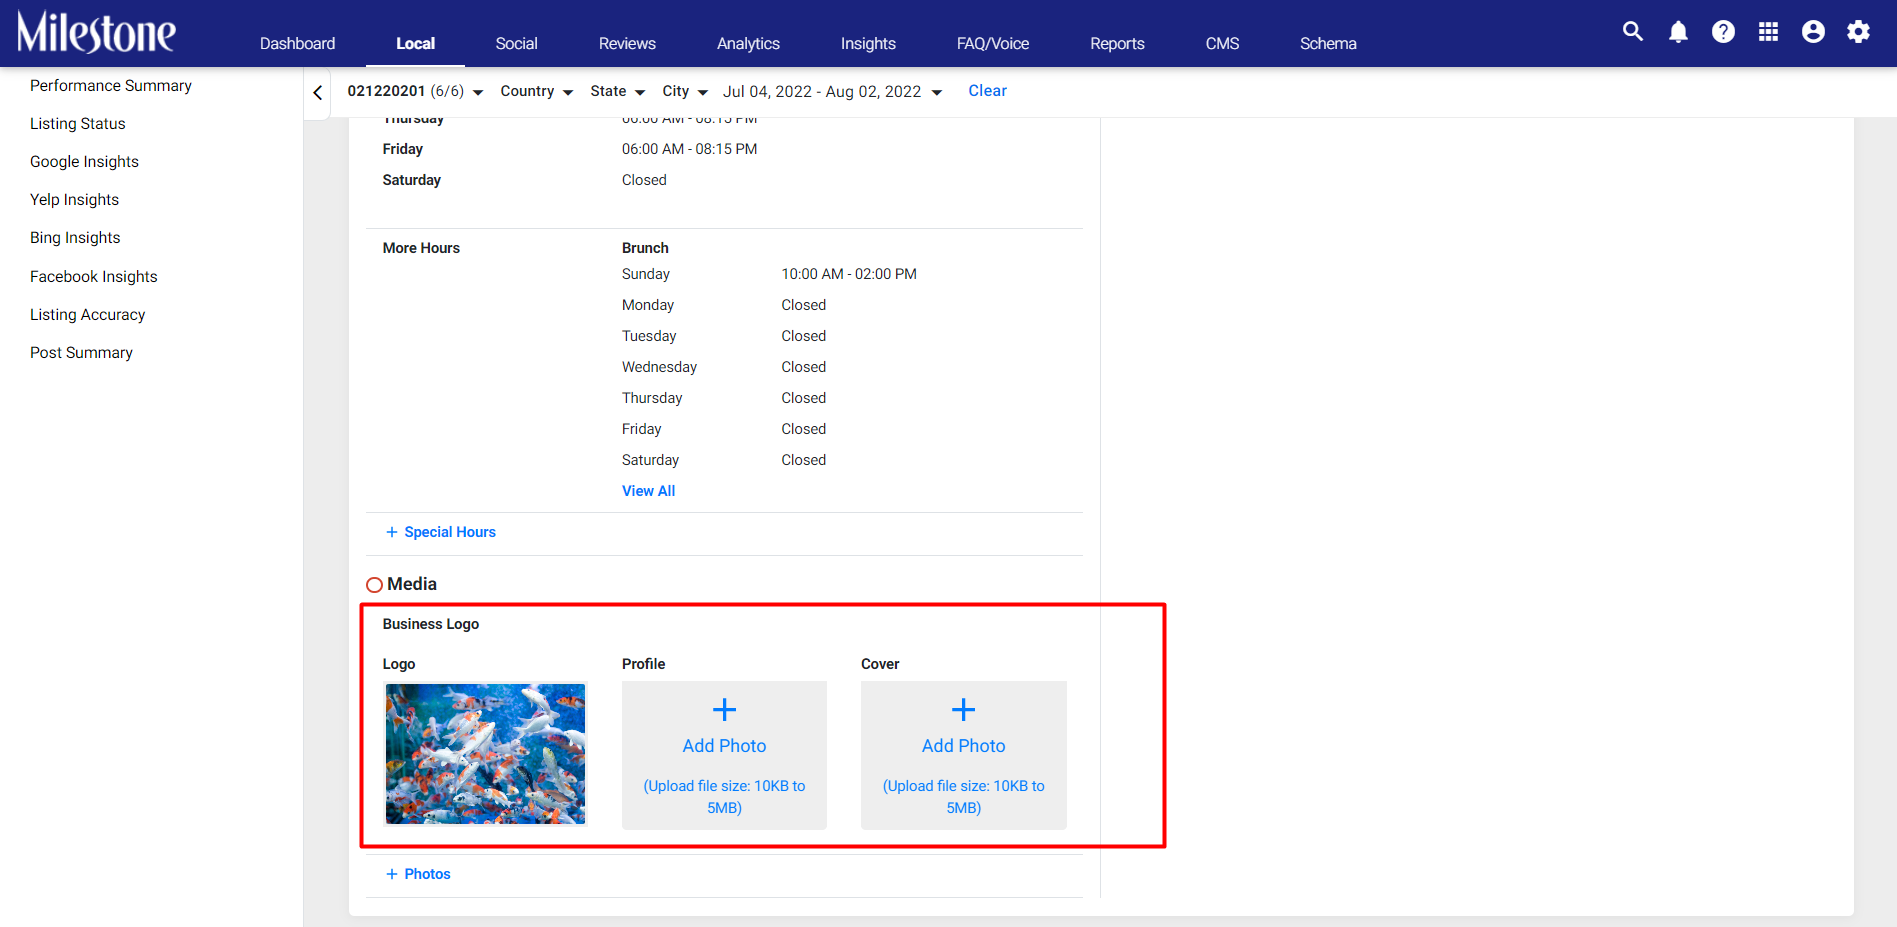Viewport: 1897px width, 927px height.
Task: Open Post Summary in sidebar
Action: (81, 353)
